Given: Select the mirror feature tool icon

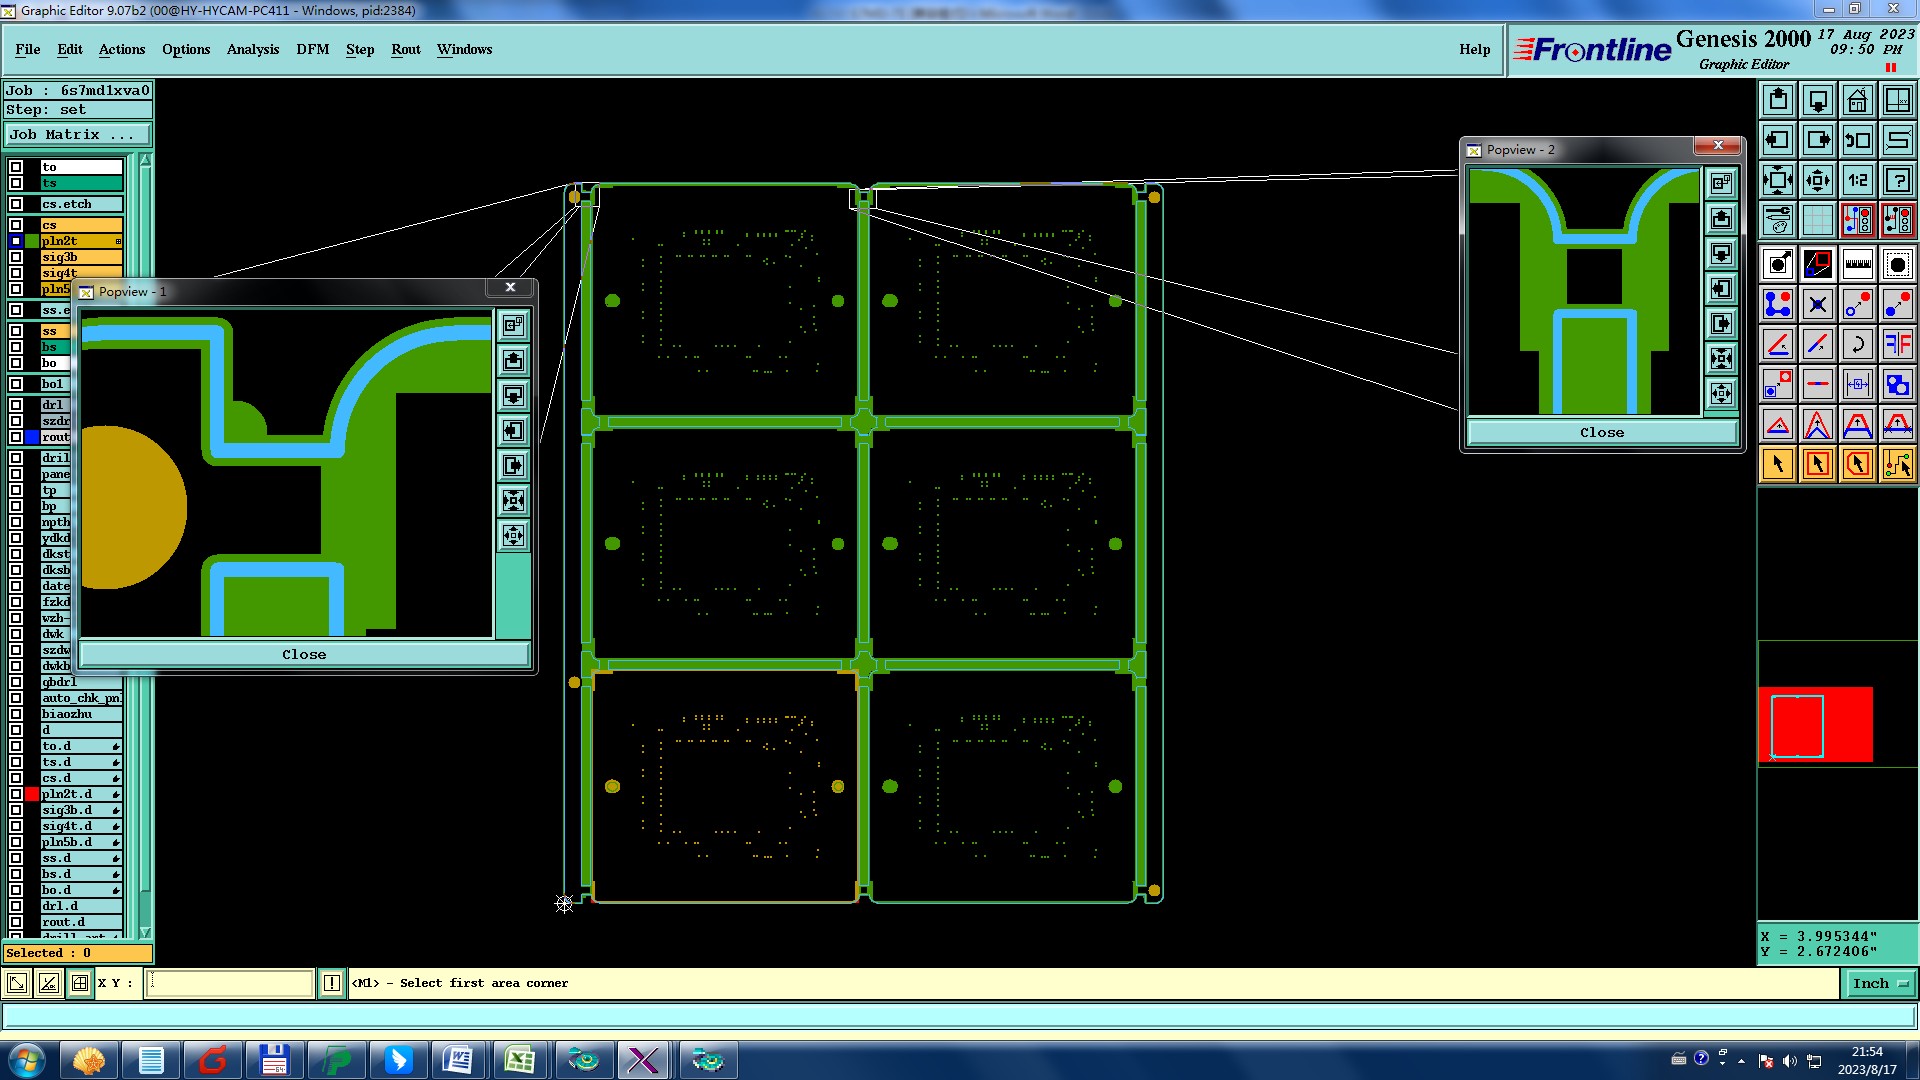Looking at the screenshot, I should 1897,344.
